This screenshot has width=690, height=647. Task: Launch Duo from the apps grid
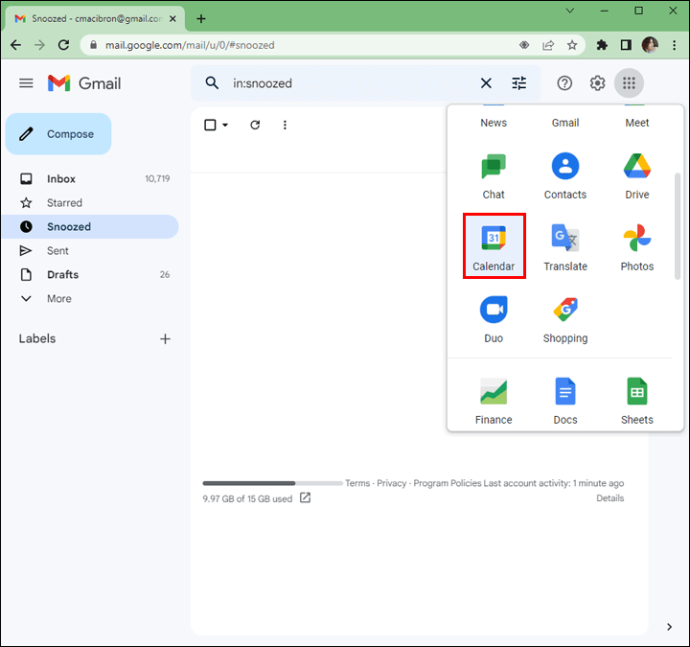click(493, 320)
